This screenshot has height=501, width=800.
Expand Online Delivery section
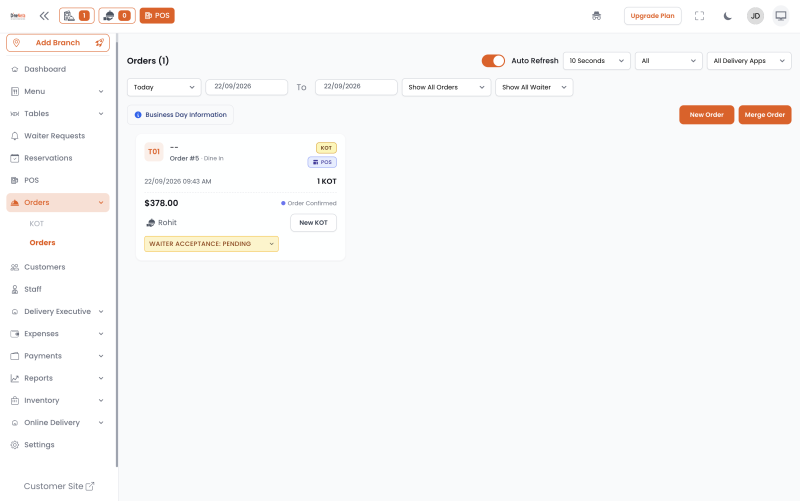[x=58, y=422]
